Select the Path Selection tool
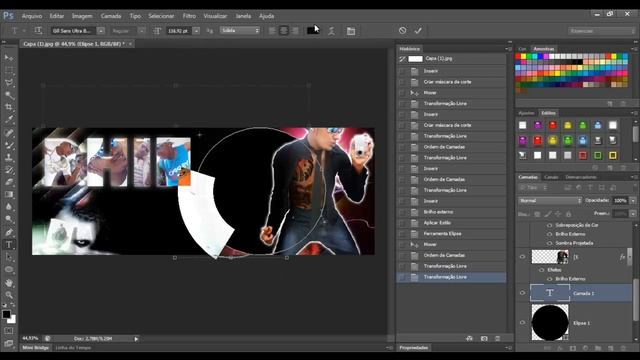The height and width of the screenshot is (360, 640). point(9,257)
